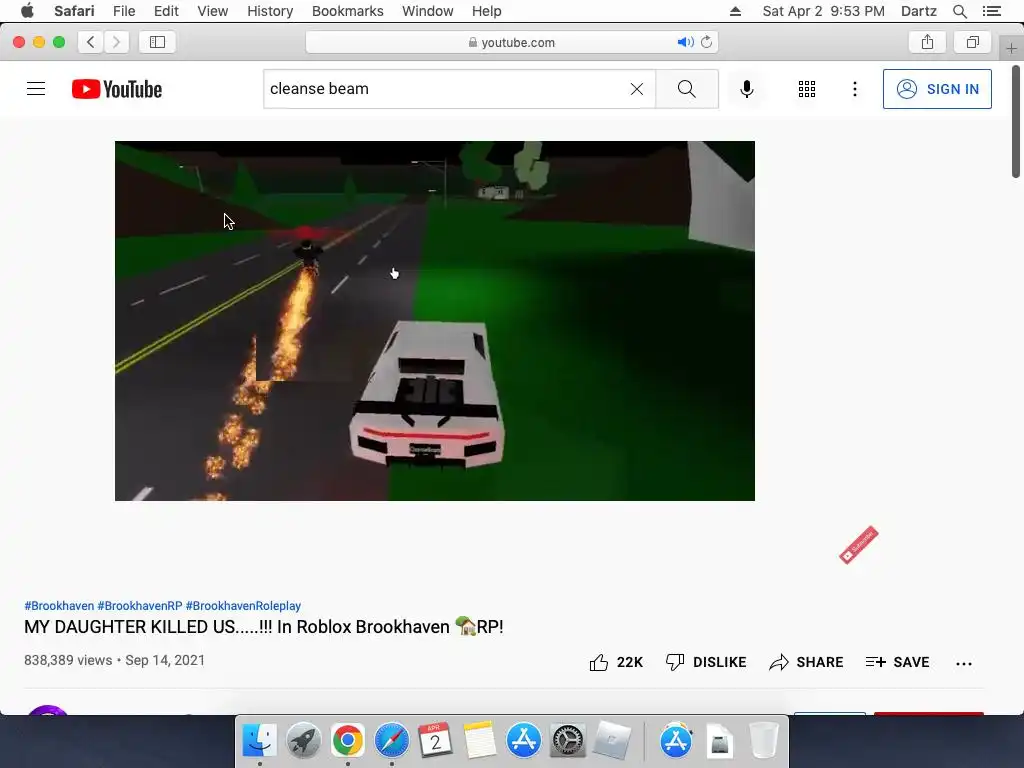Open the Edit menu
The height and width of the screenshot is (768, 1024).
click(166, 11)
